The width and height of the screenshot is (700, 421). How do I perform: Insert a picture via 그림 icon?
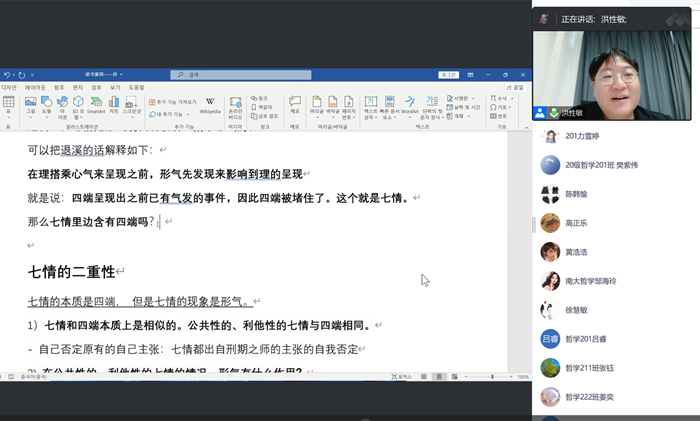click(x=30, y=107)
